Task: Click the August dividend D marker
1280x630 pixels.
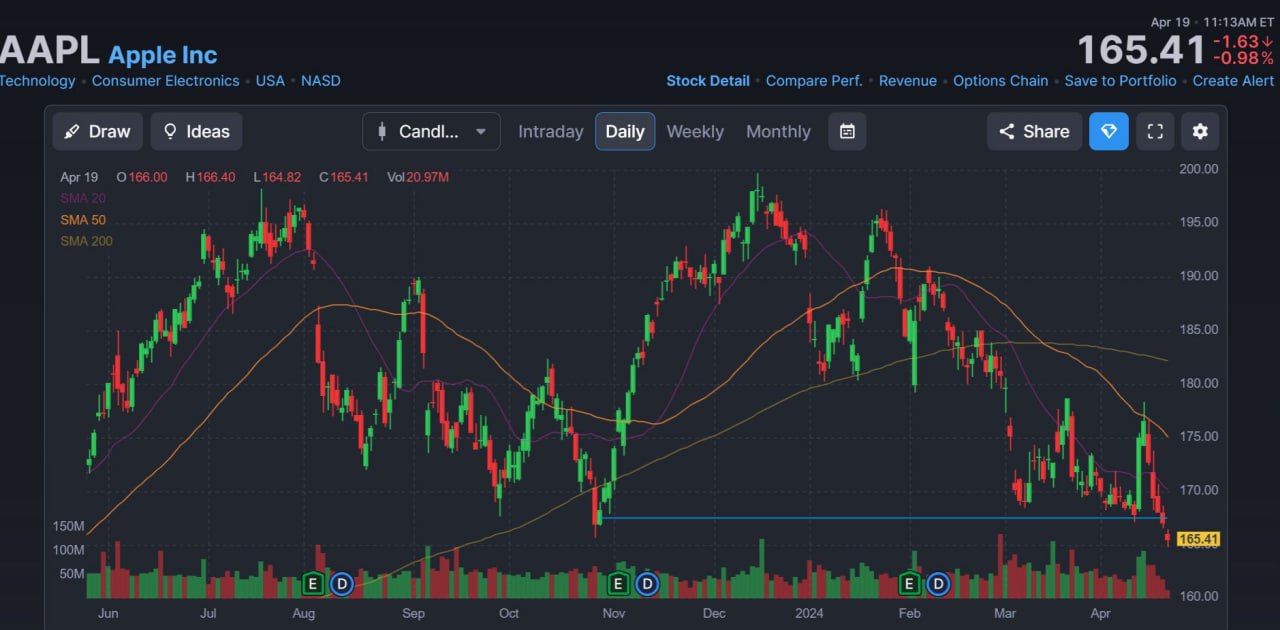Action: coord(342,583)
